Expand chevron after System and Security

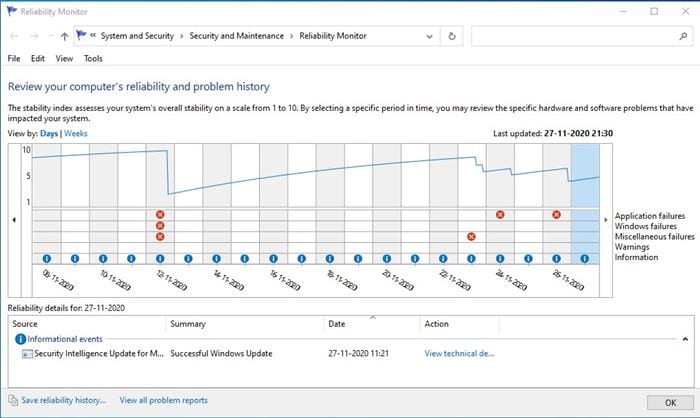pyautogui.click(x=182, y=36)
